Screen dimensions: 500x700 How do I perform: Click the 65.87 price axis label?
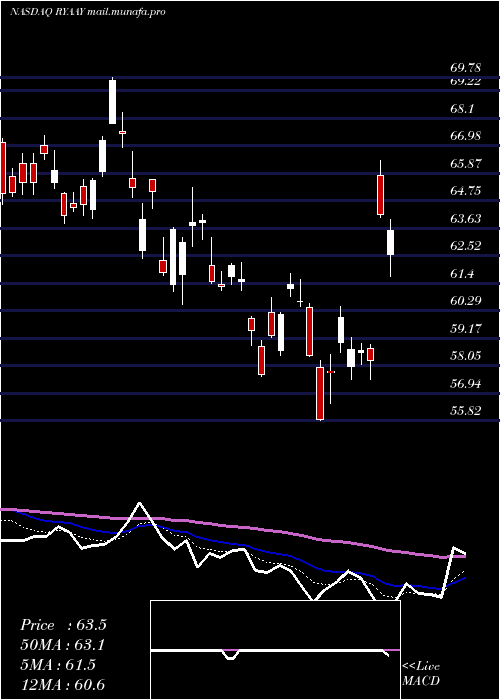point(466,164)
